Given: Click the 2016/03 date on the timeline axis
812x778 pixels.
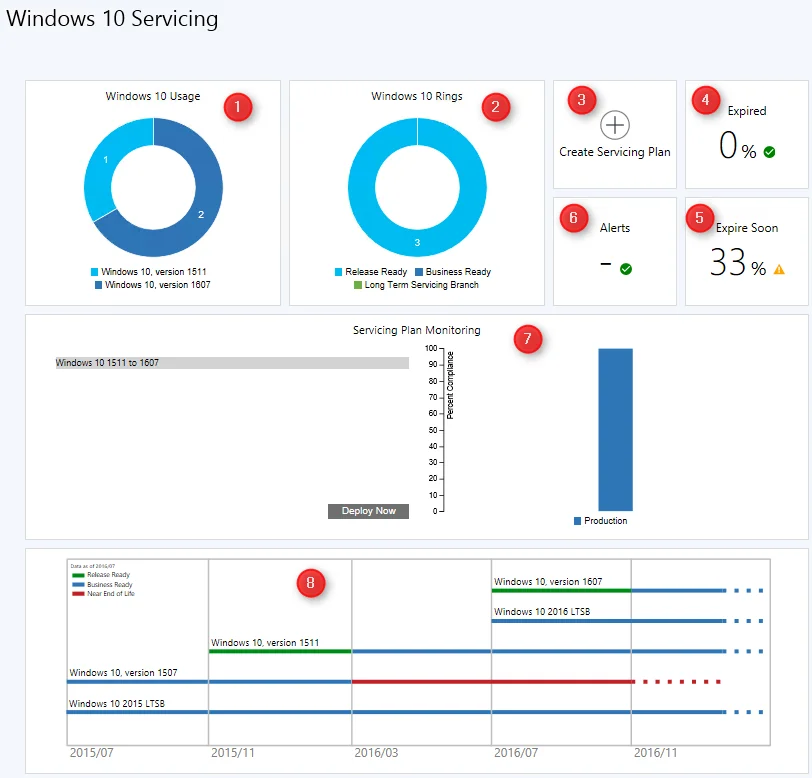Looking at the screenshot, I should (376, 753).
